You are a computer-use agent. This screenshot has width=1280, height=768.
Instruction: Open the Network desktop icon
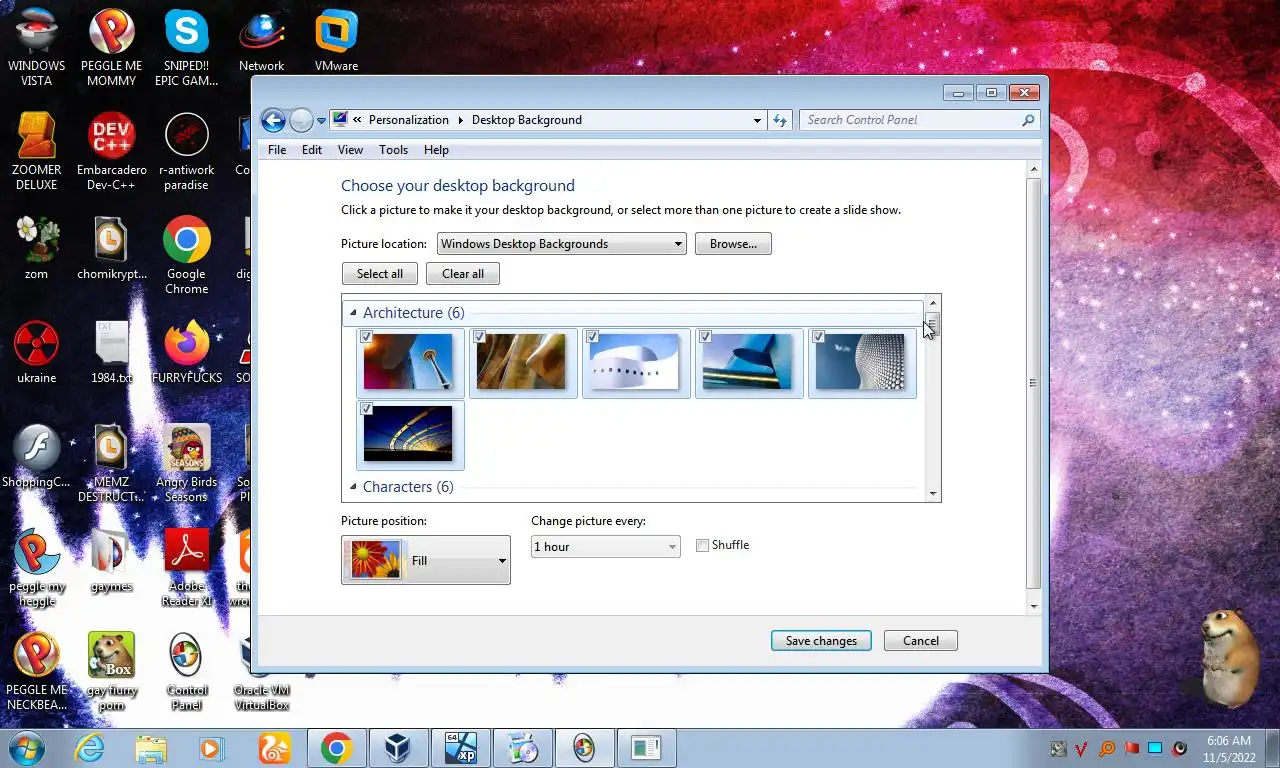point(261,40)
